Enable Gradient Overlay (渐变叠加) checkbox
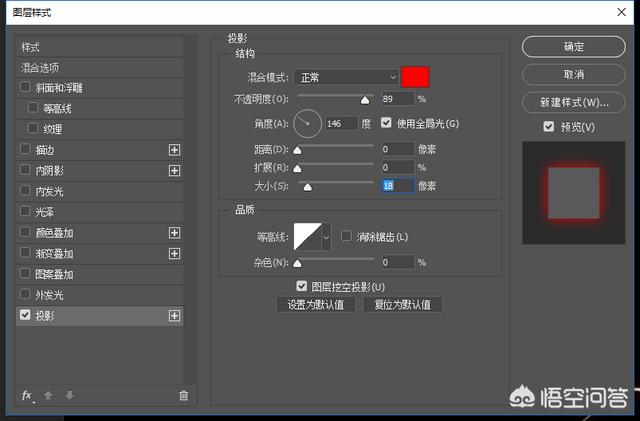The width and height of the screenshot is (640, 421). (x=25, y=253)
